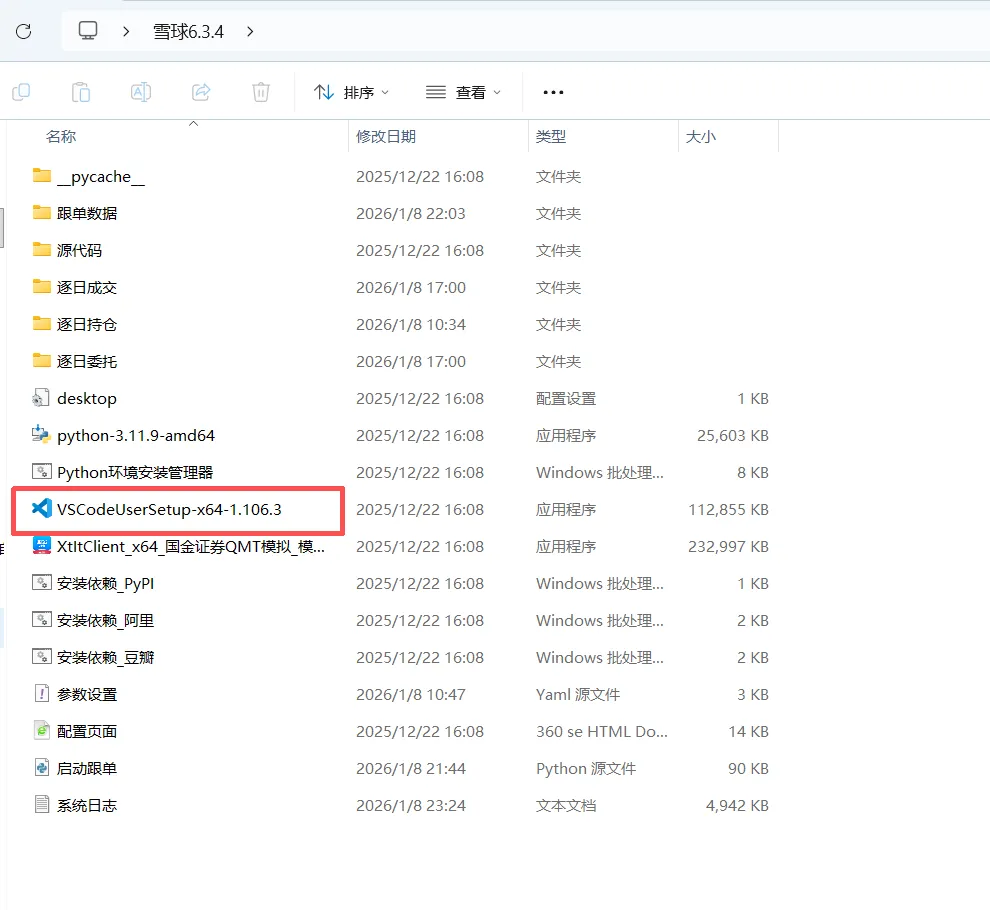Click file name __pycache__

(101, 177)
